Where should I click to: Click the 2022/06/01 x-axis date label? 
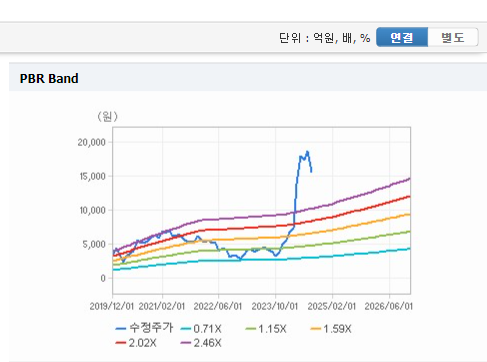[218, 306]
